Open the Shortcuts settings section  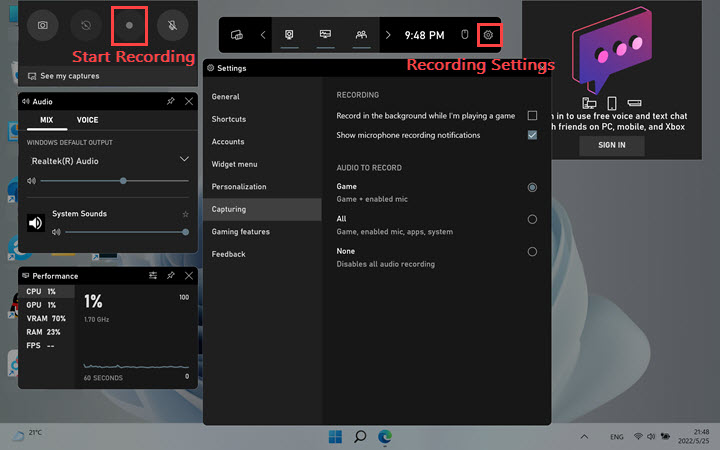[x=229, y=119]
